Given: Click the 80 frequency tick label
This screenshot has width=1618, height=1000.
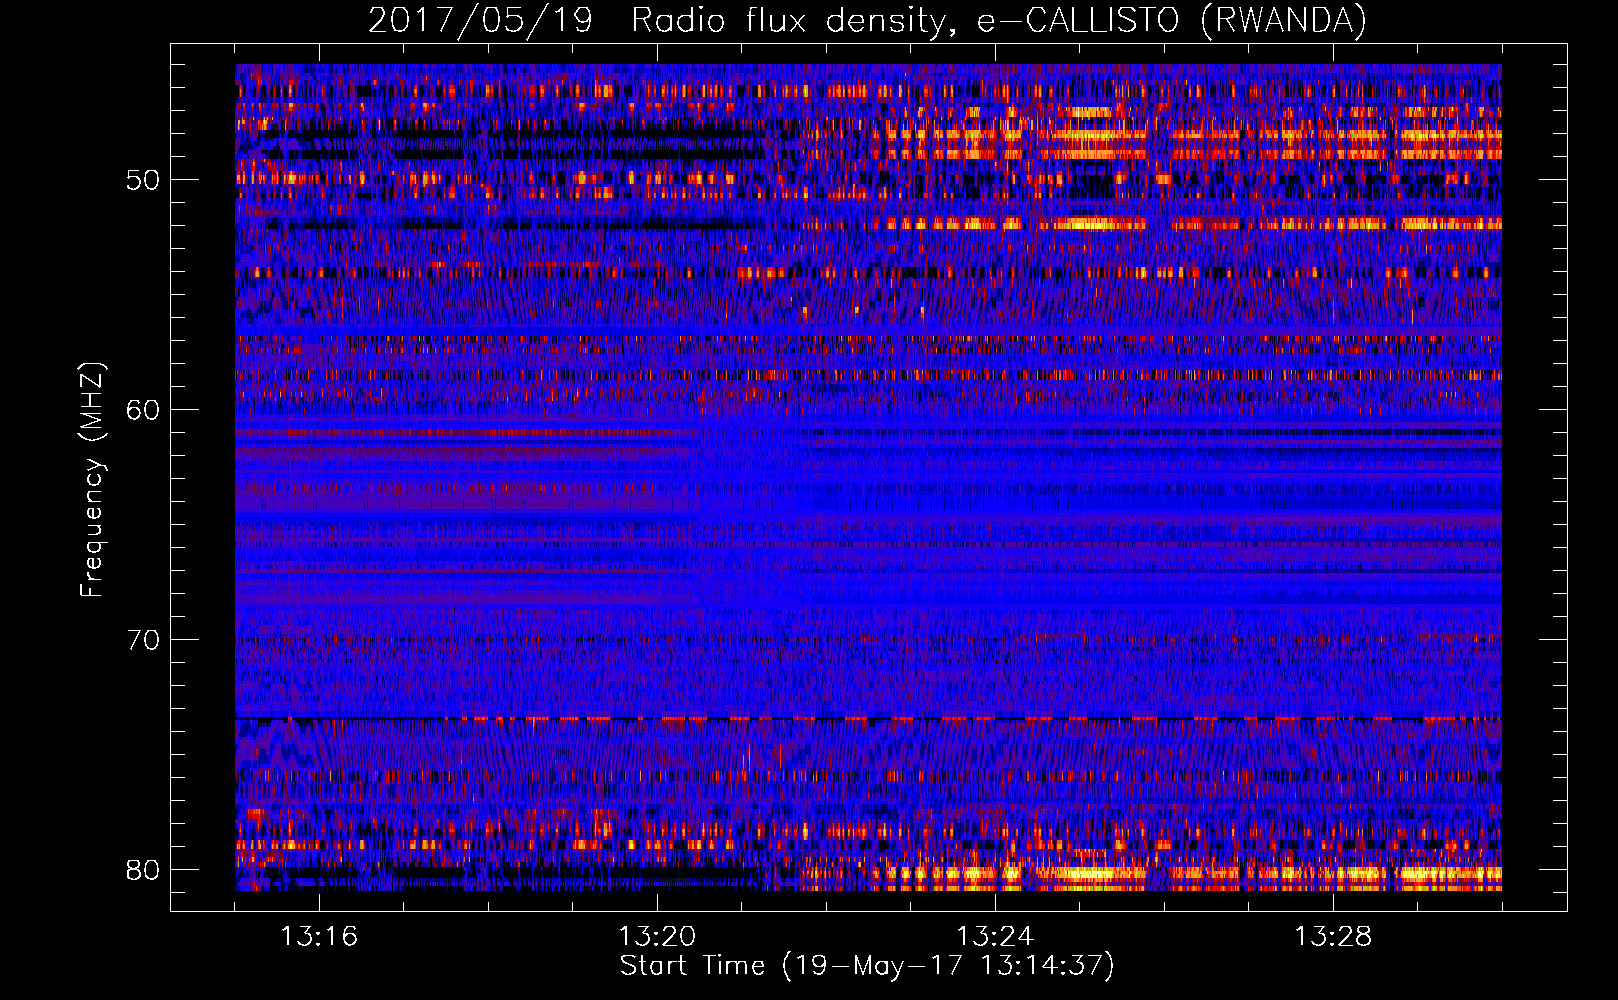Looking at the screenshot, I should click(x=143, y=870).
